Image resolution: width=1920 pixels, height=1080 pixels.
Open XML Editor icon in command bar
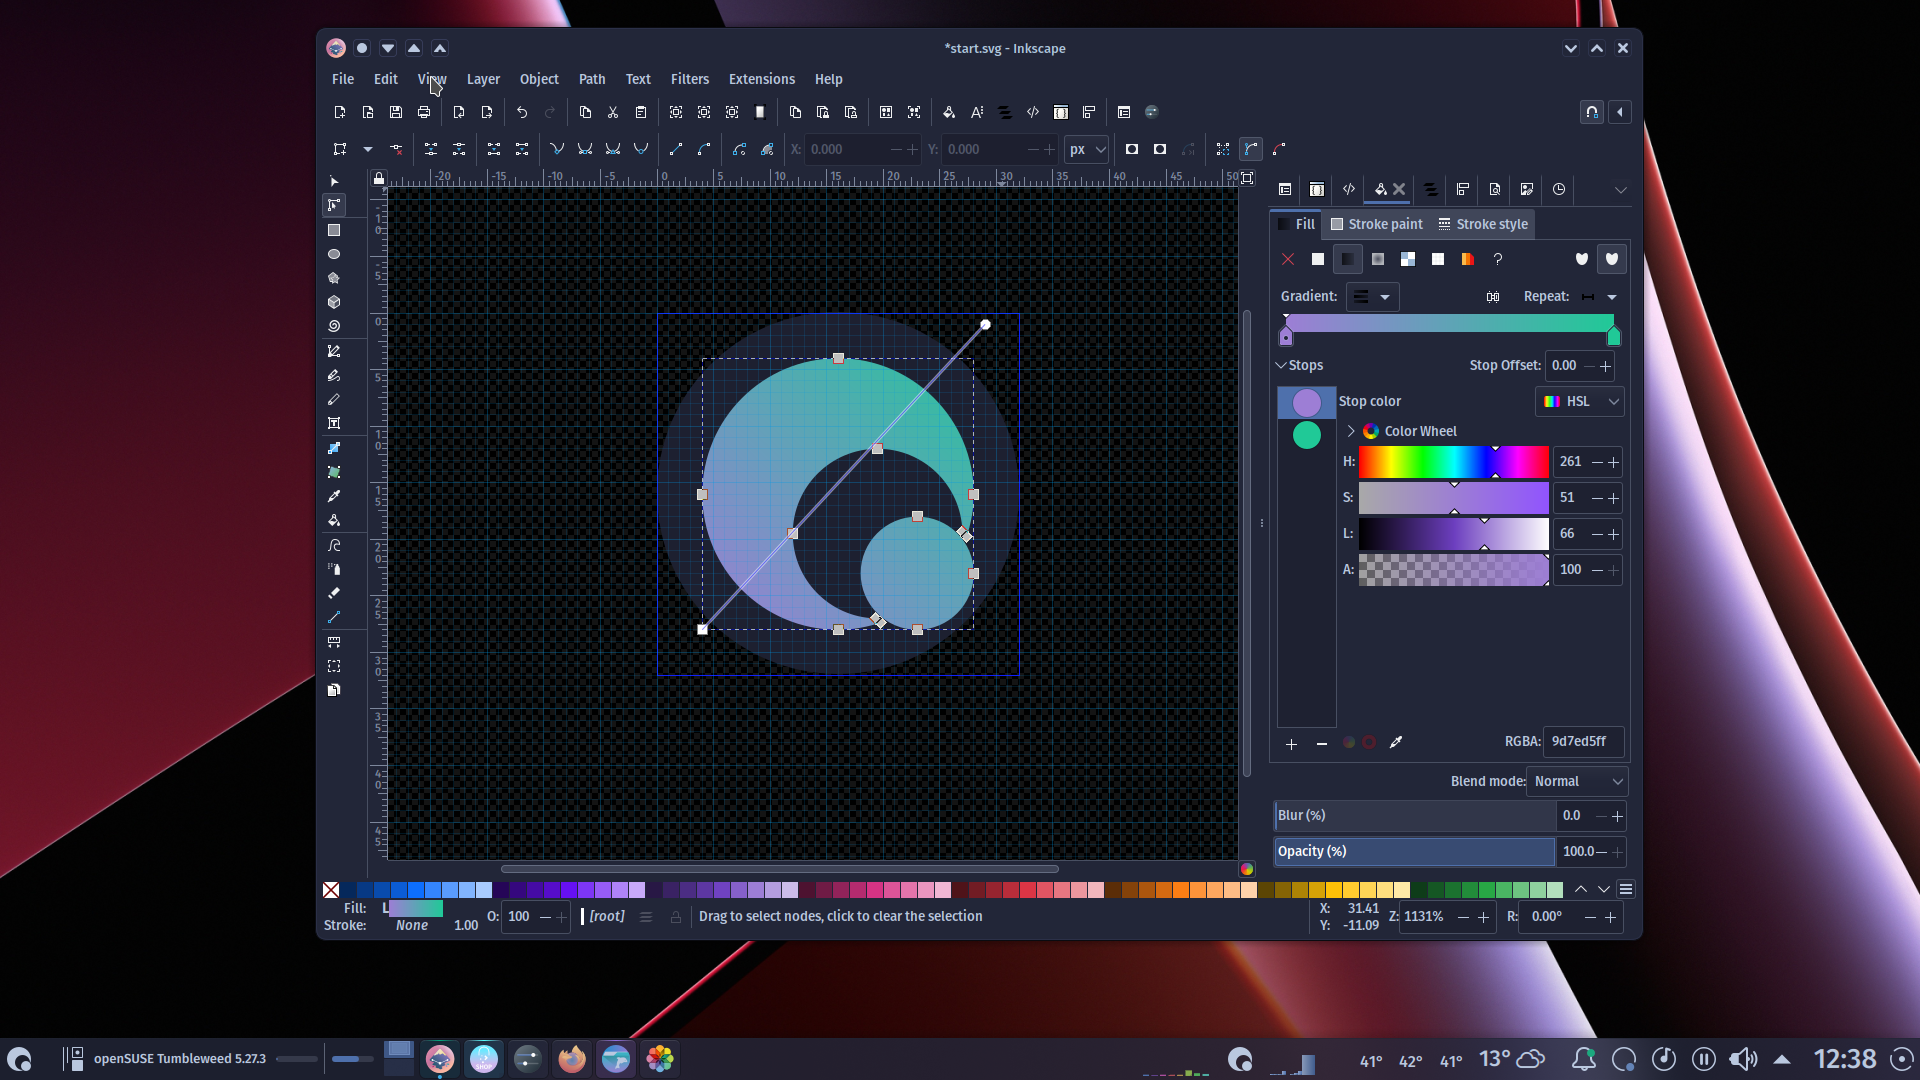click(x=1033, y=112)
